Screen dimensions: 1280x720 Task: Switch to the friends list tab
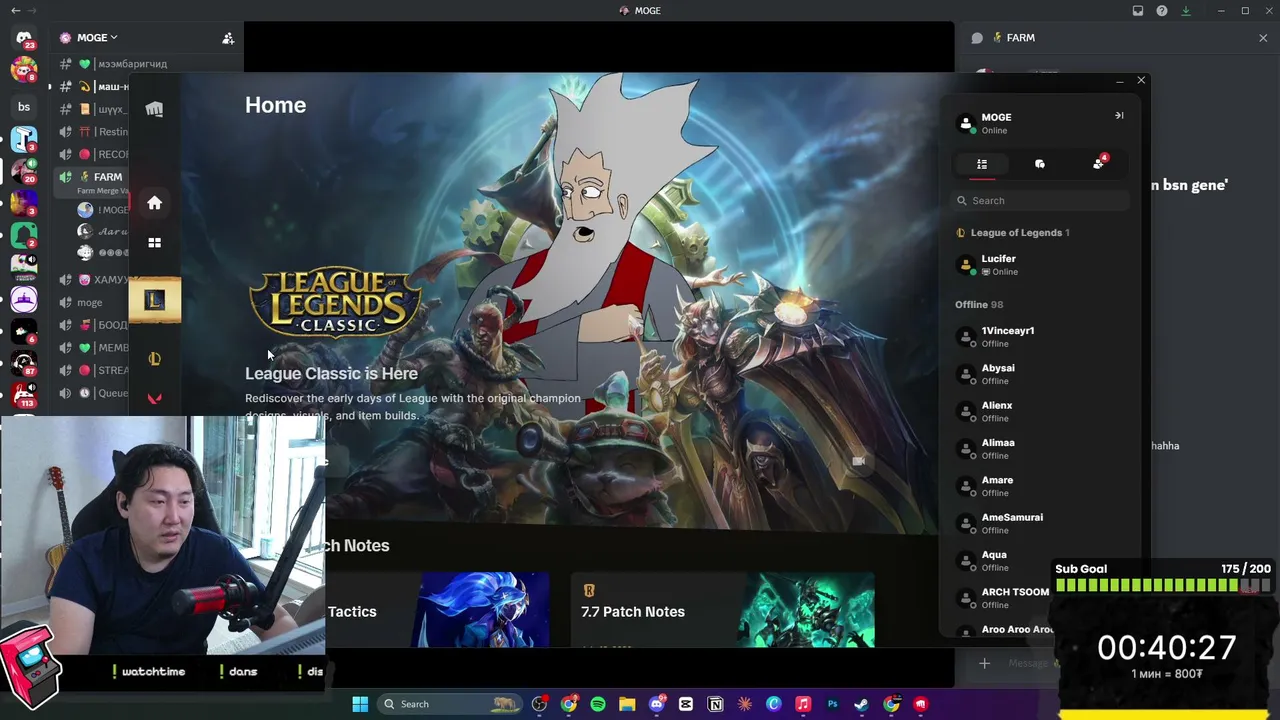click(982, 164)
